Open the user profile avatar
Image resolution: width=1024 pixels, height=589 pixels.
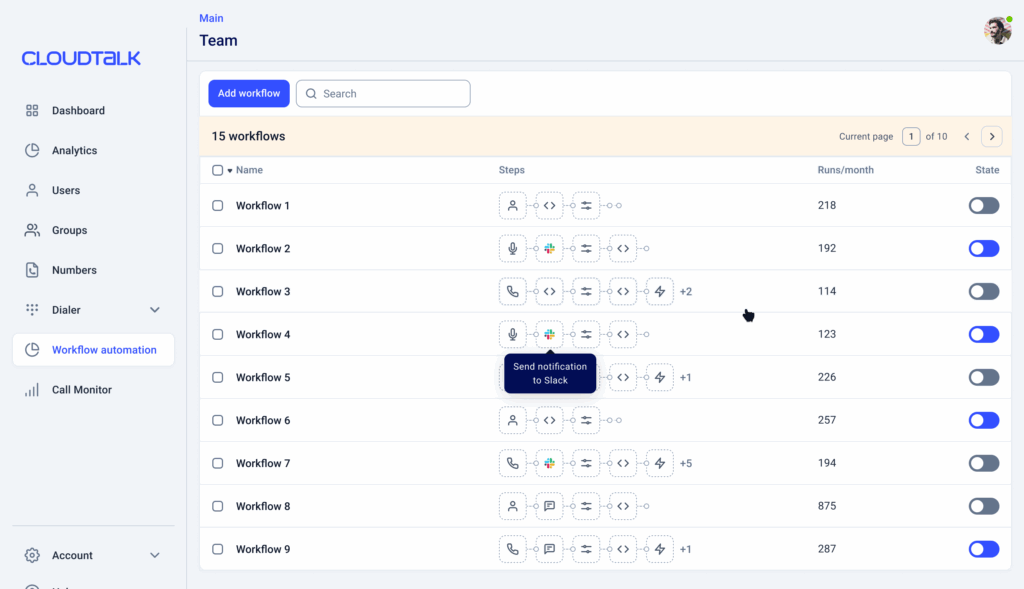coord(997,31)
